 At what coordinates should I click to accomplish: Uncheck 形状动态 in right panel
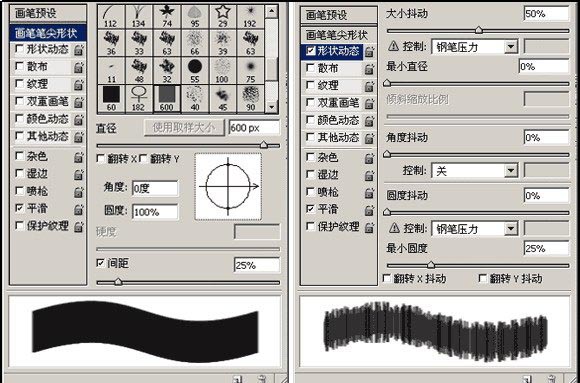coord(311,51)
